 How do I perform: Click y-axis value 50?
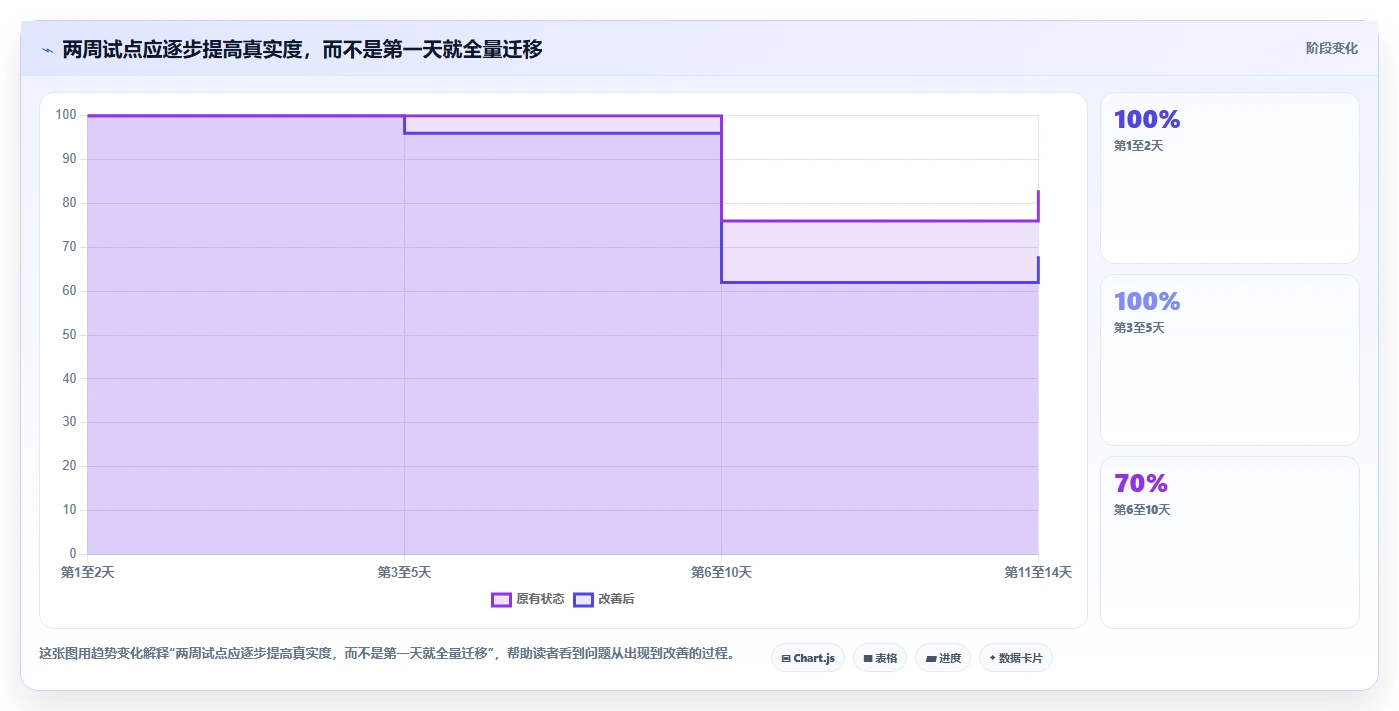[69, 335]
